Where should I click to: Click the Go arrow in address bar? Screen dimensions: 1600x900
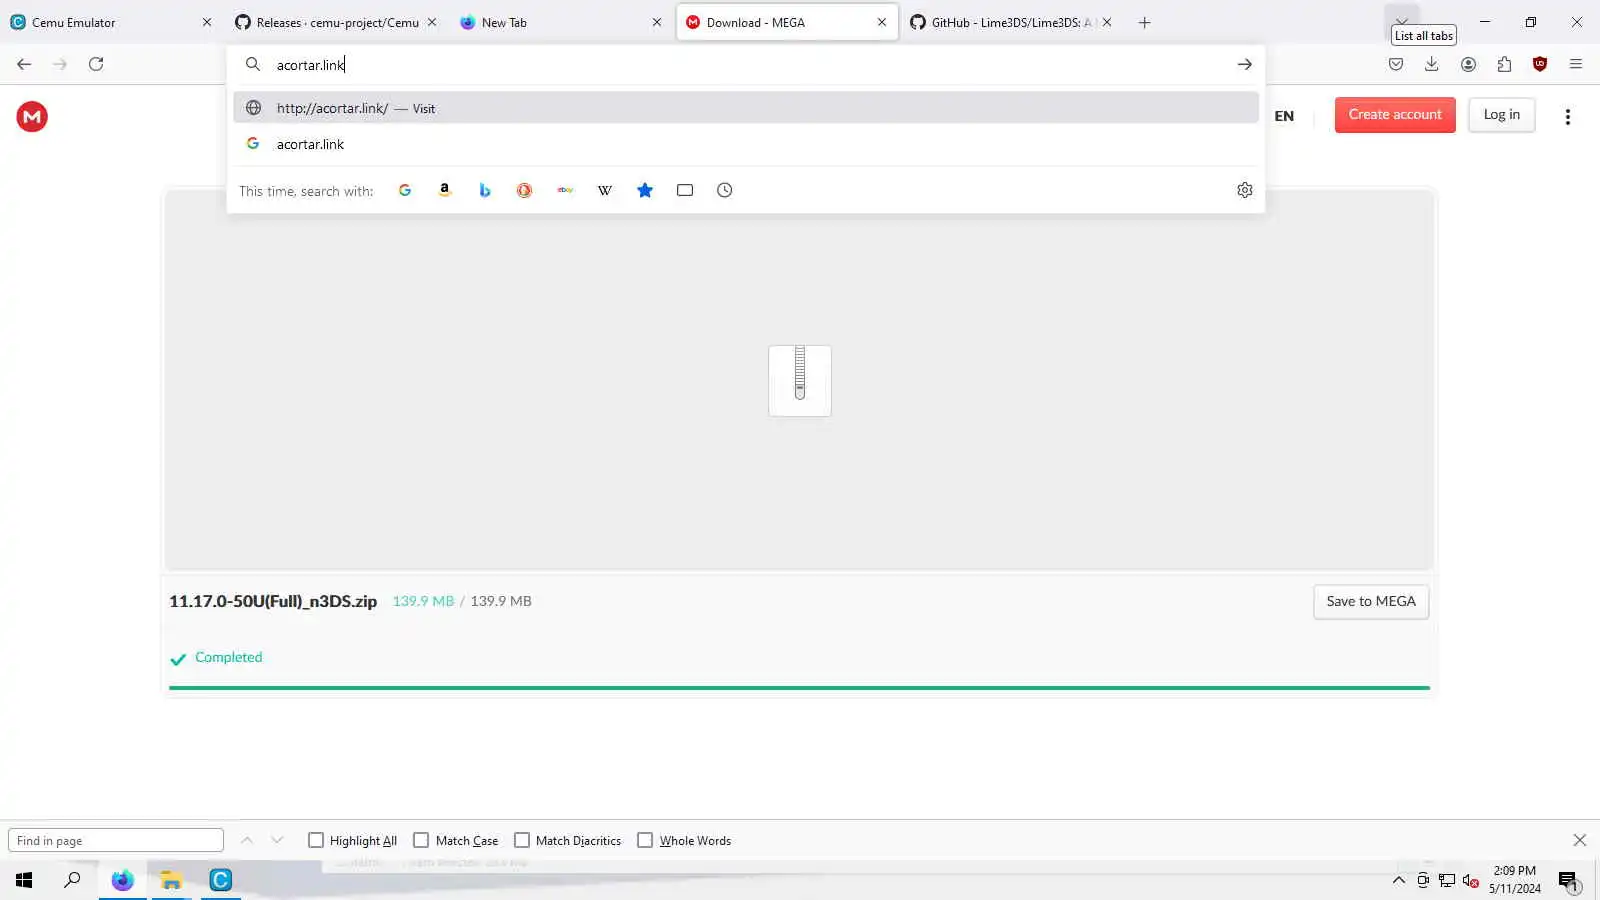(1244, 64)
